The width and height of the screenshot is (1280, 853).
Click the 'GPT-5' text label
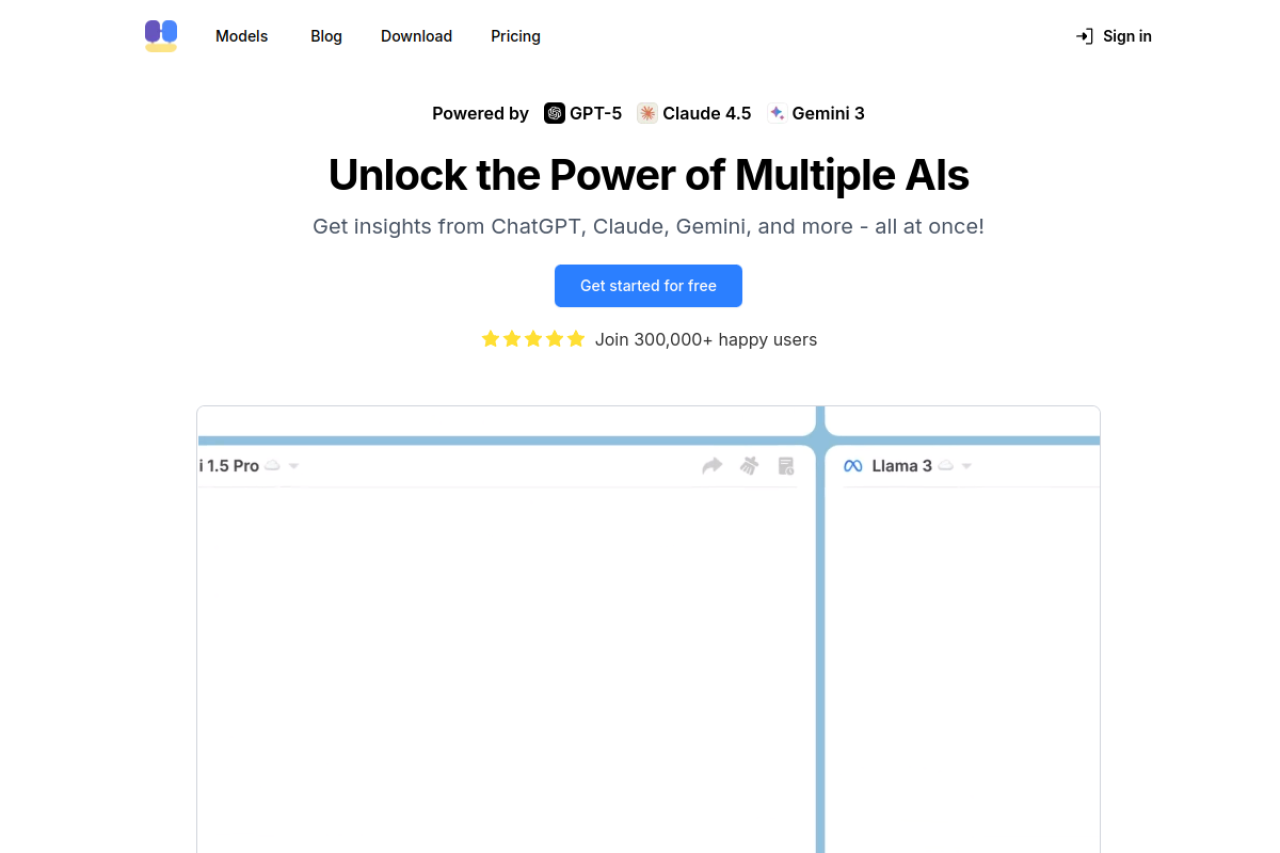pyautogui.click(x=596, y=114)
